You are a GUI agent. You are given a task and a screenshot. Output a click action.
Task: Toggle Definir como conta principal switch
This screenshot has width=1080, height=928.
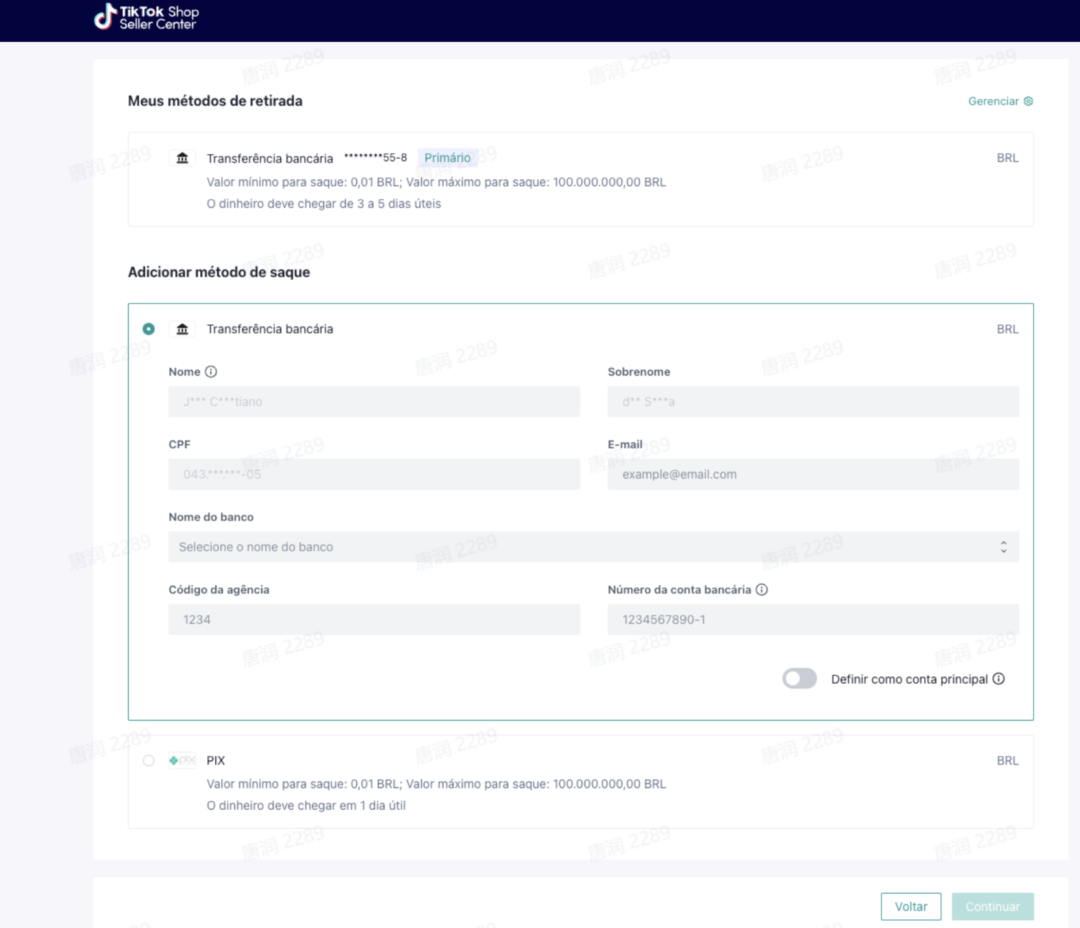[799, 679]
